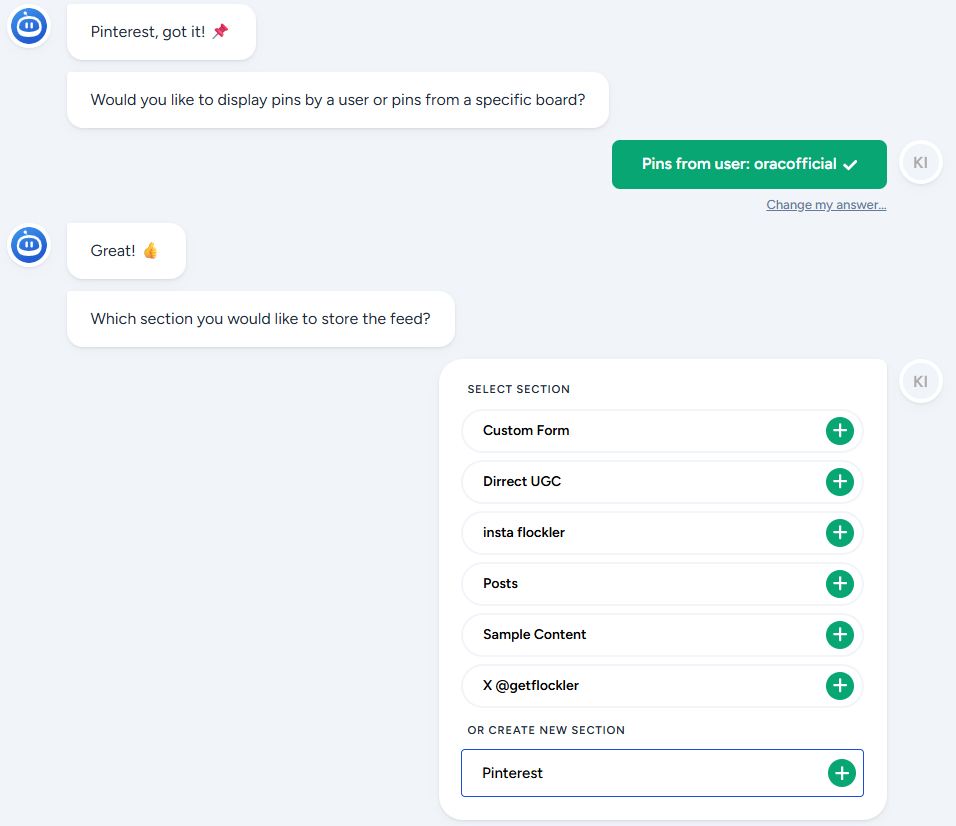Click Change my answer link
Image resolution: width=956 pixels, height=826 pixels.
(826, 205)
